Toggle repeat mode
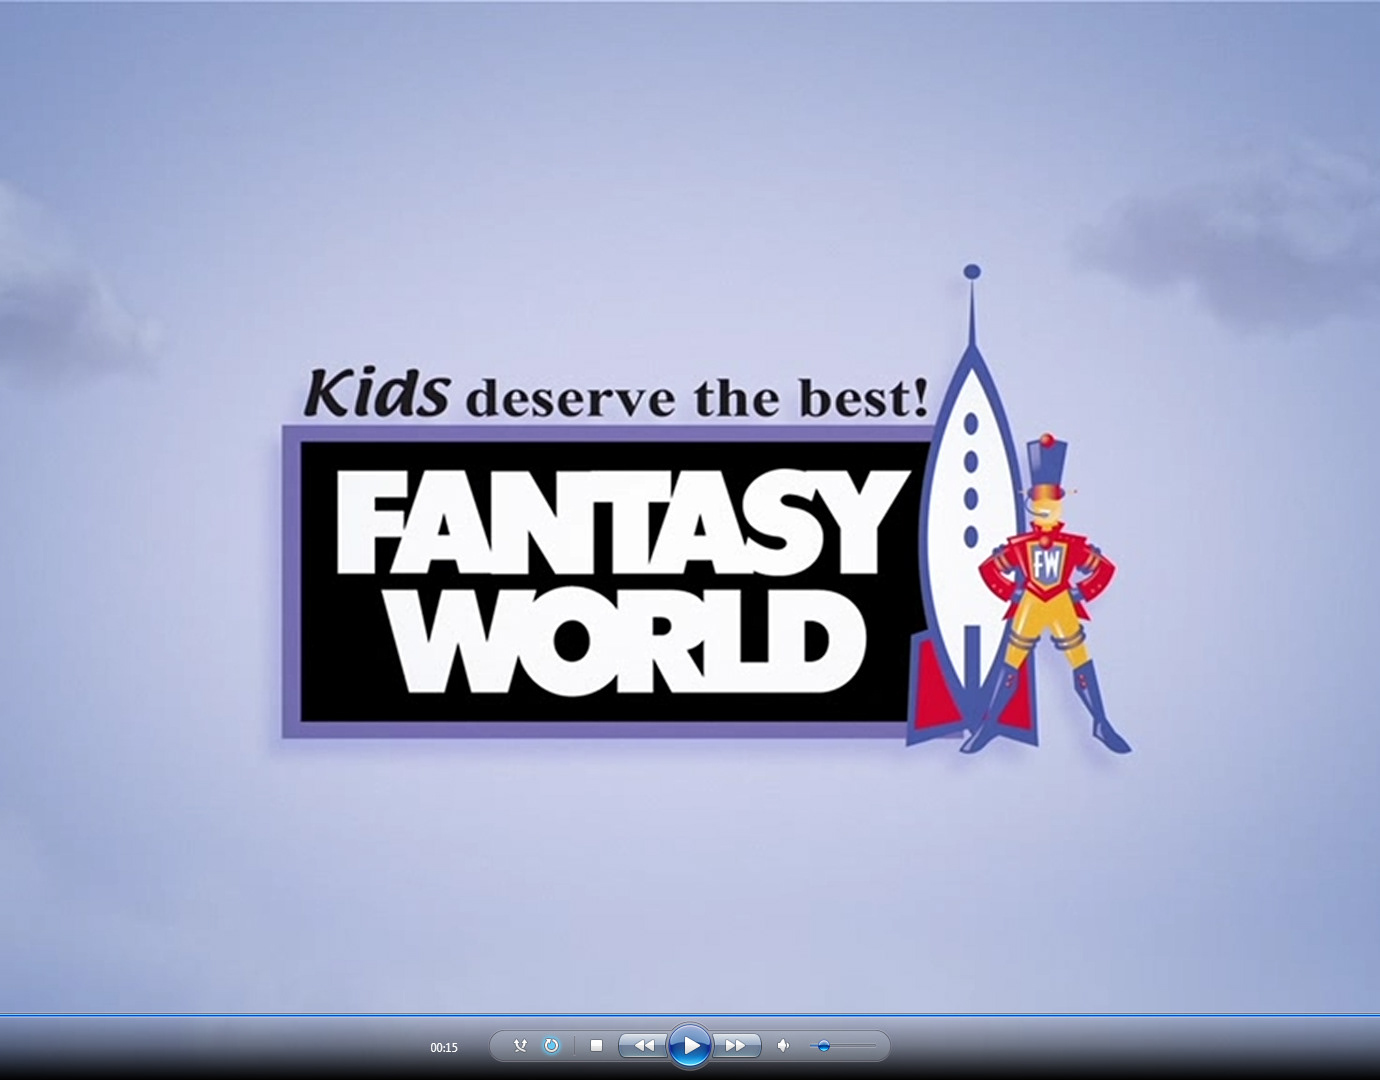The width and height of the screenshot is (1380, 1080). pos(551,1046)
